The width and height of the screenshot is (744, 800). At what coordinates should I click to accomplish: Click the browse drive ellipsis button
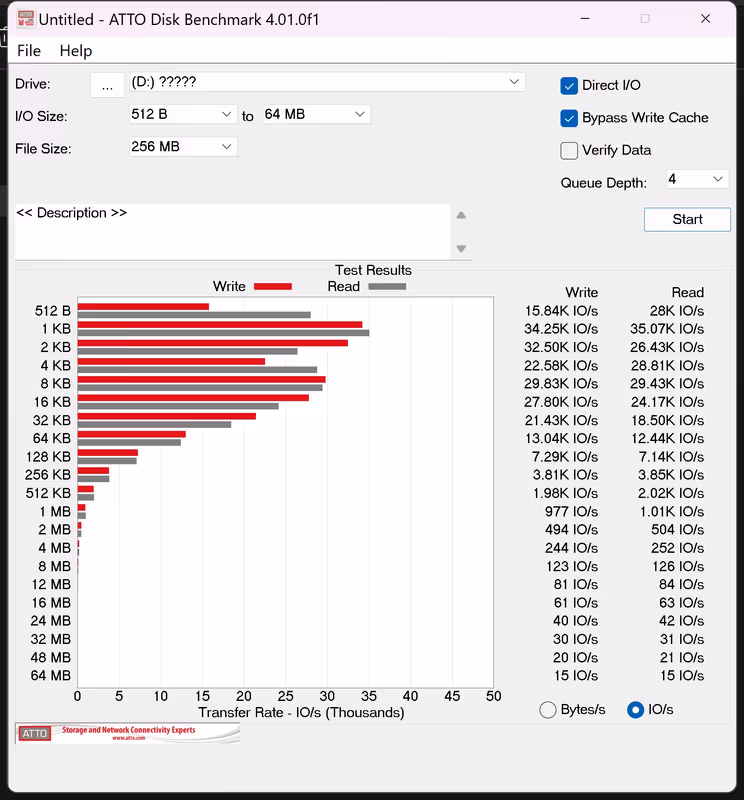107,85
